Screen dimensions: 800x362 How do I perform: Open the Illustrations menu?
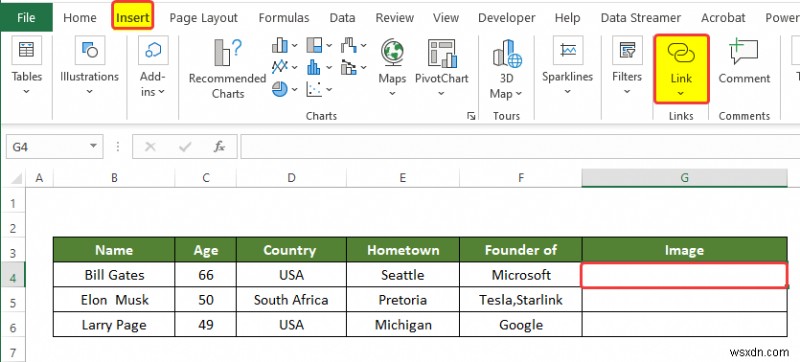coord(89,66)
